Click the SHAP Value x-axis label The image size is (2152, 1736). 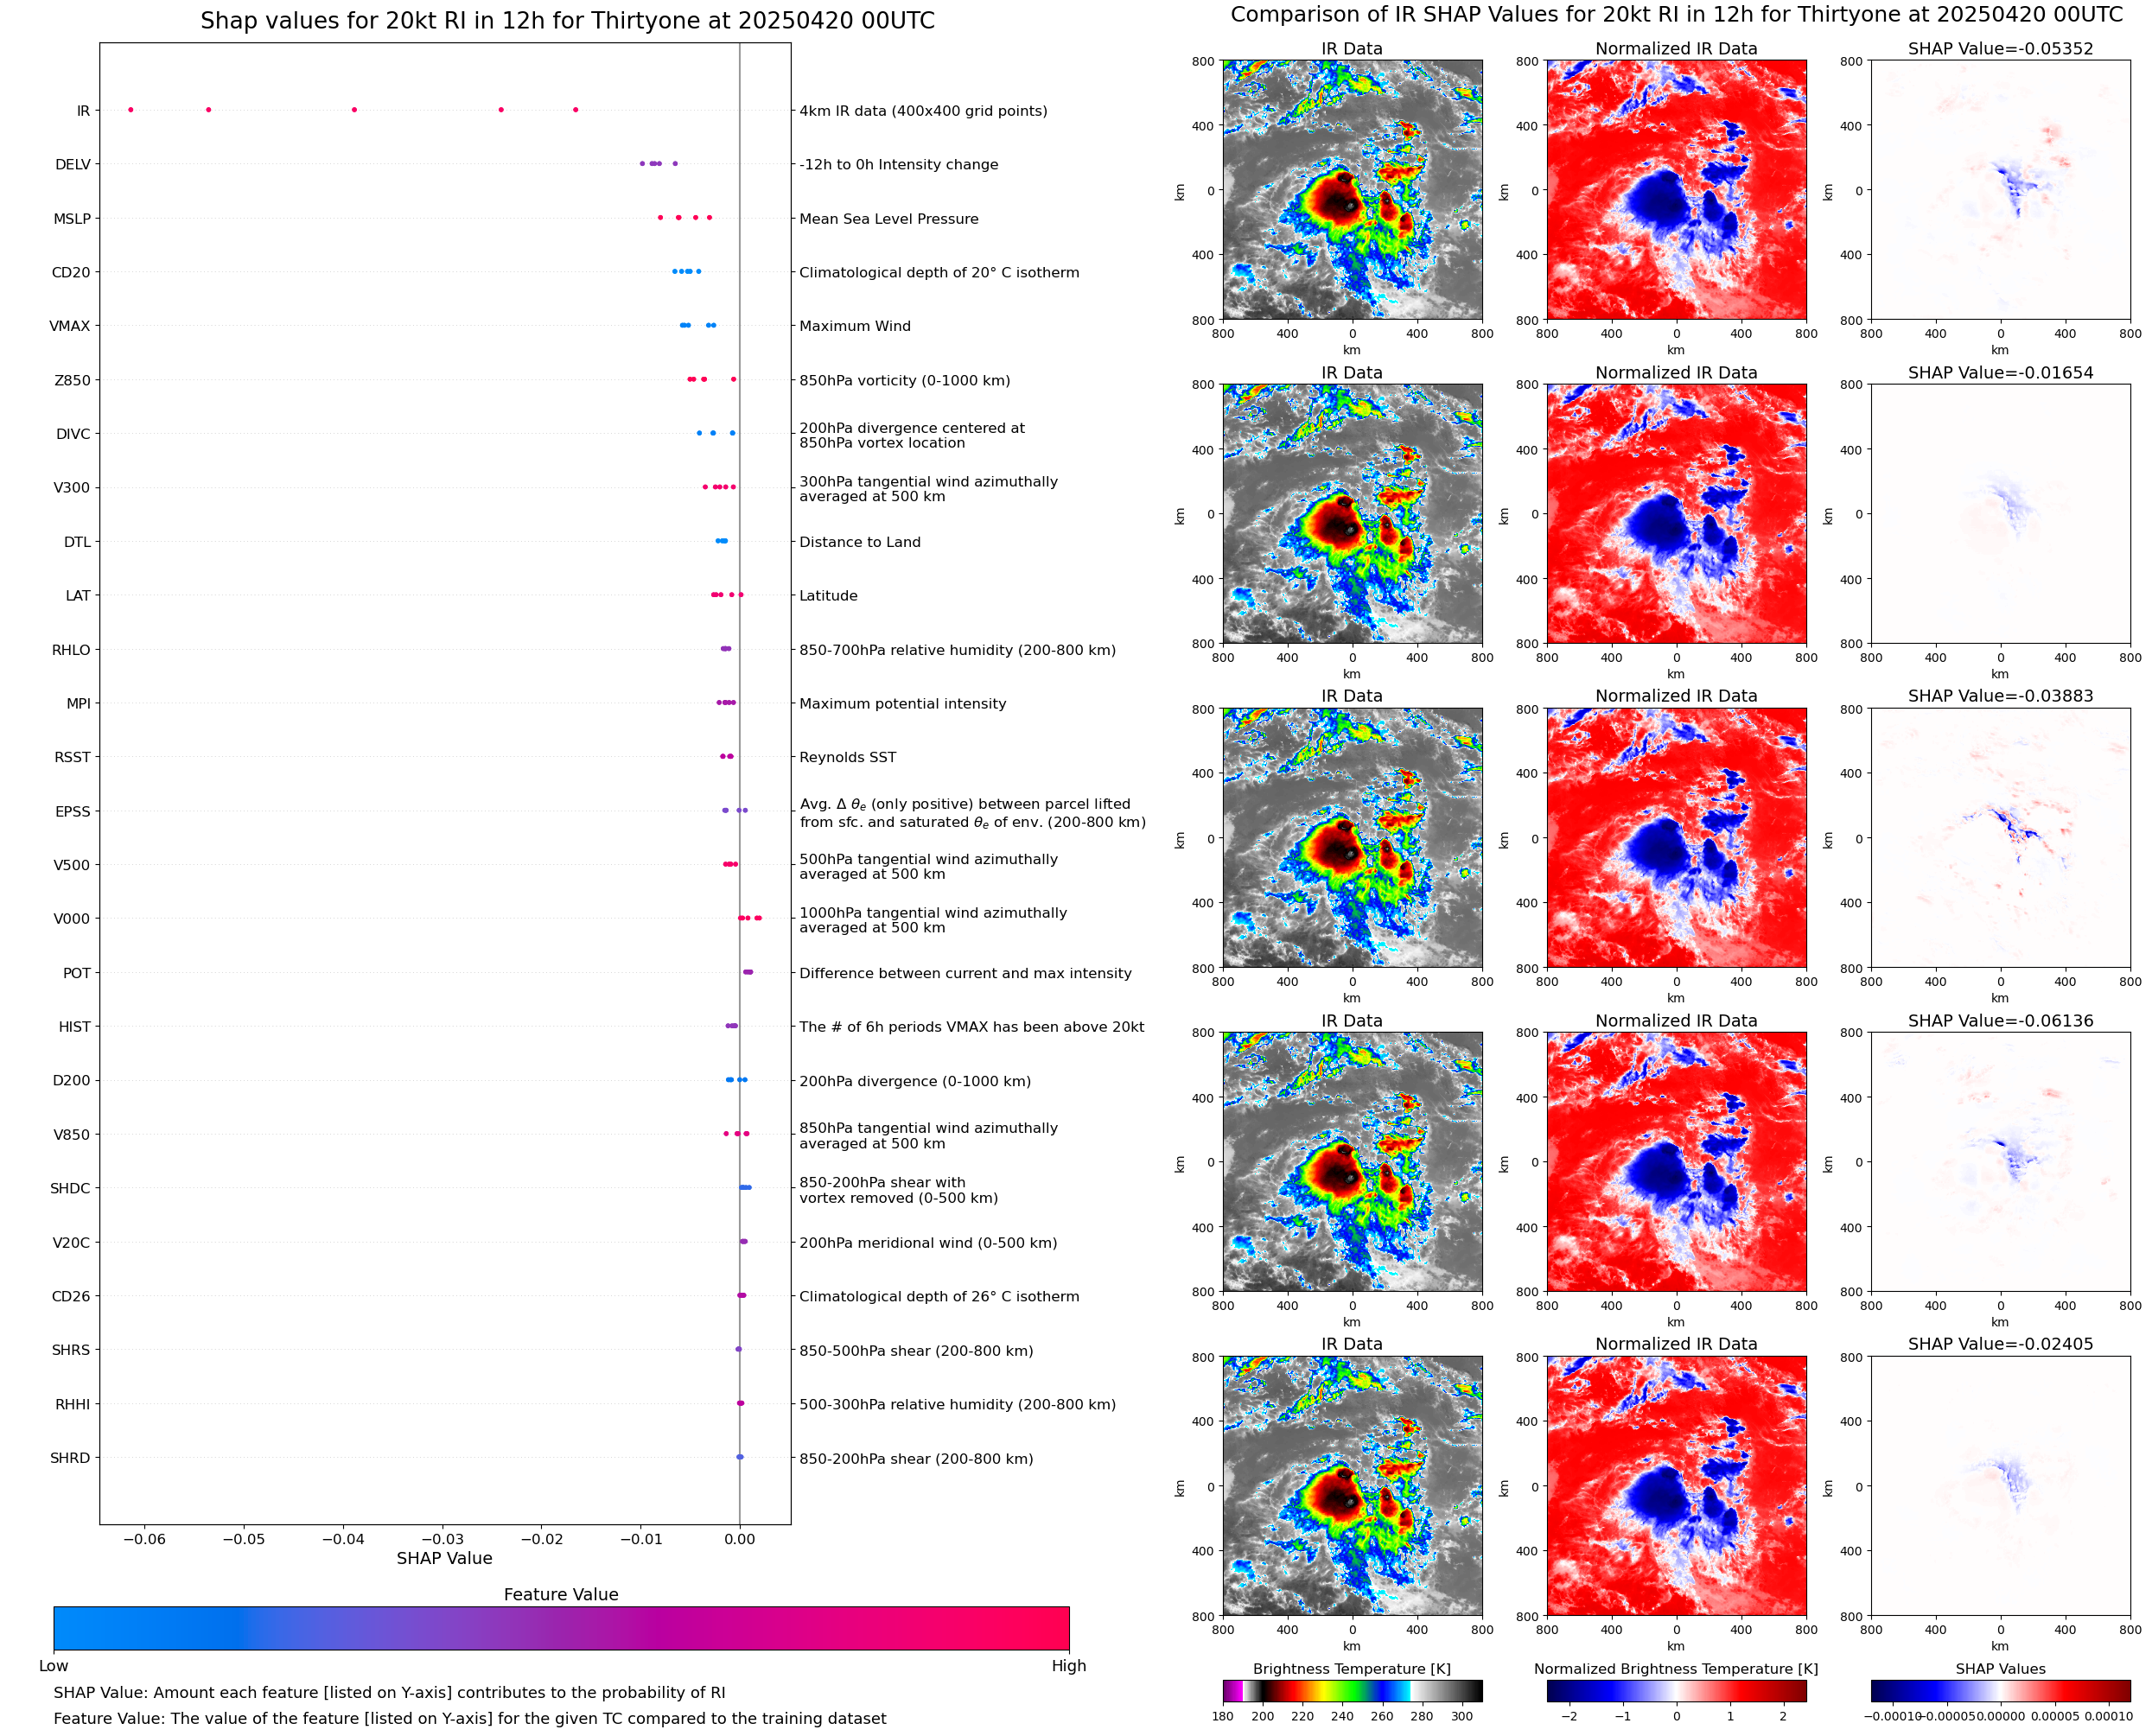coord(444,1558)
